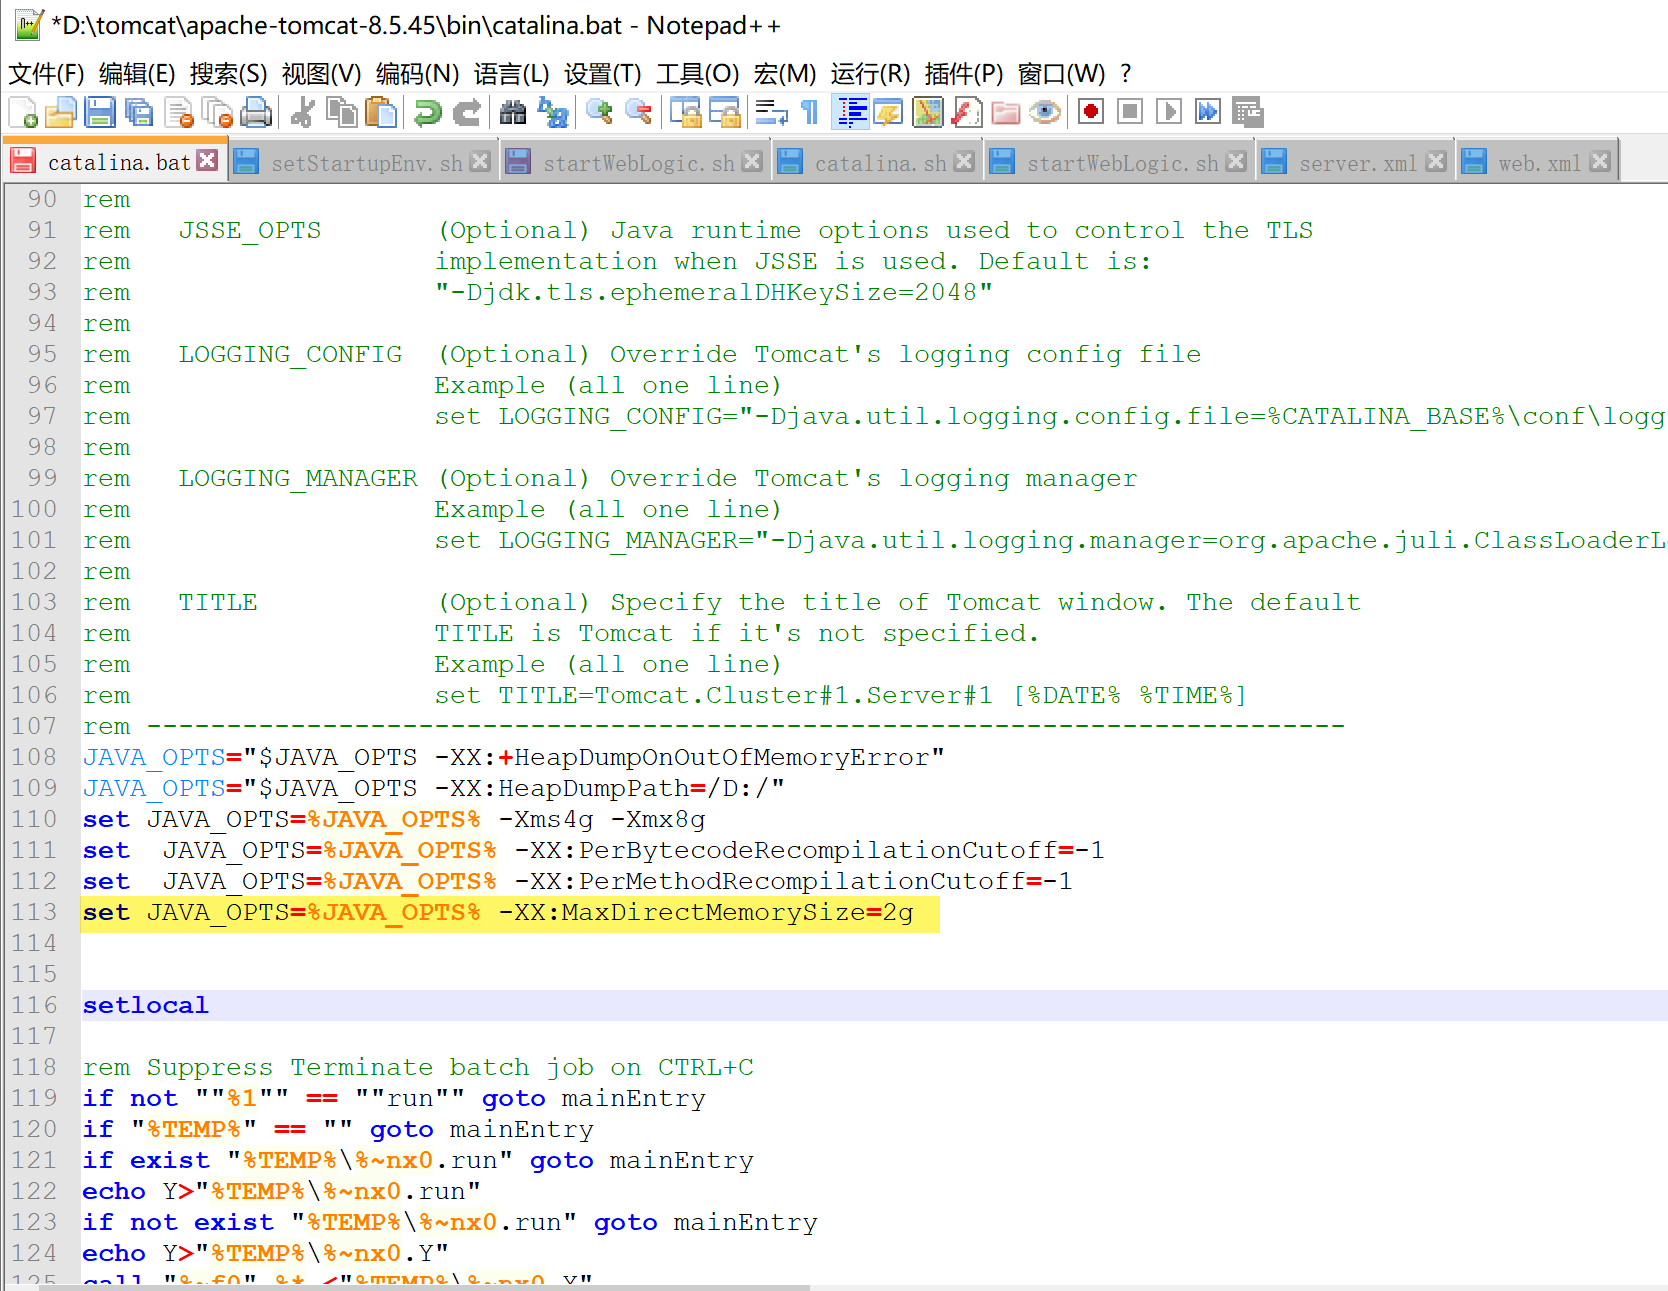Run the macro multiple times icon
This screenshot has width=1668, height=1291.
point(1208,112)
